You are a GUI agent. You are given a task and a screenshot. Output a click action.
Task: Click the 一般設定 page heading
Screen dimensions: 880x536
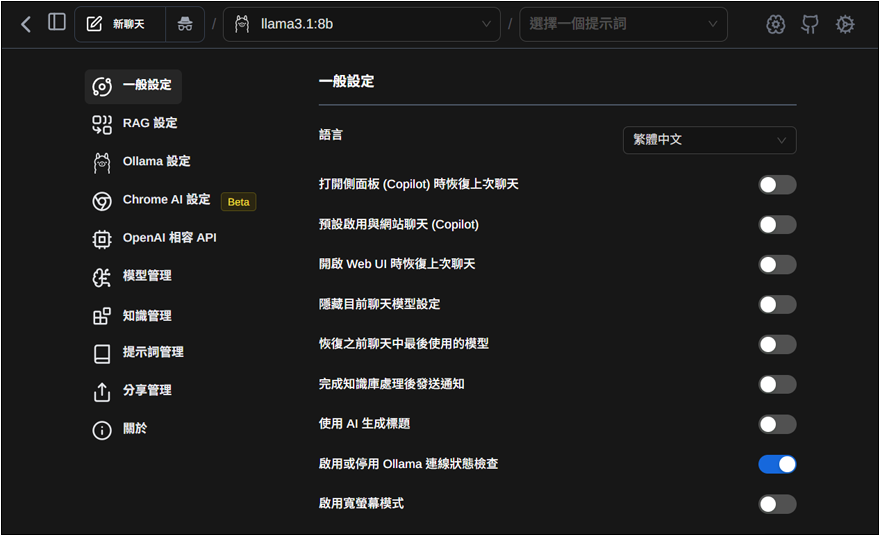coord(346,81)
